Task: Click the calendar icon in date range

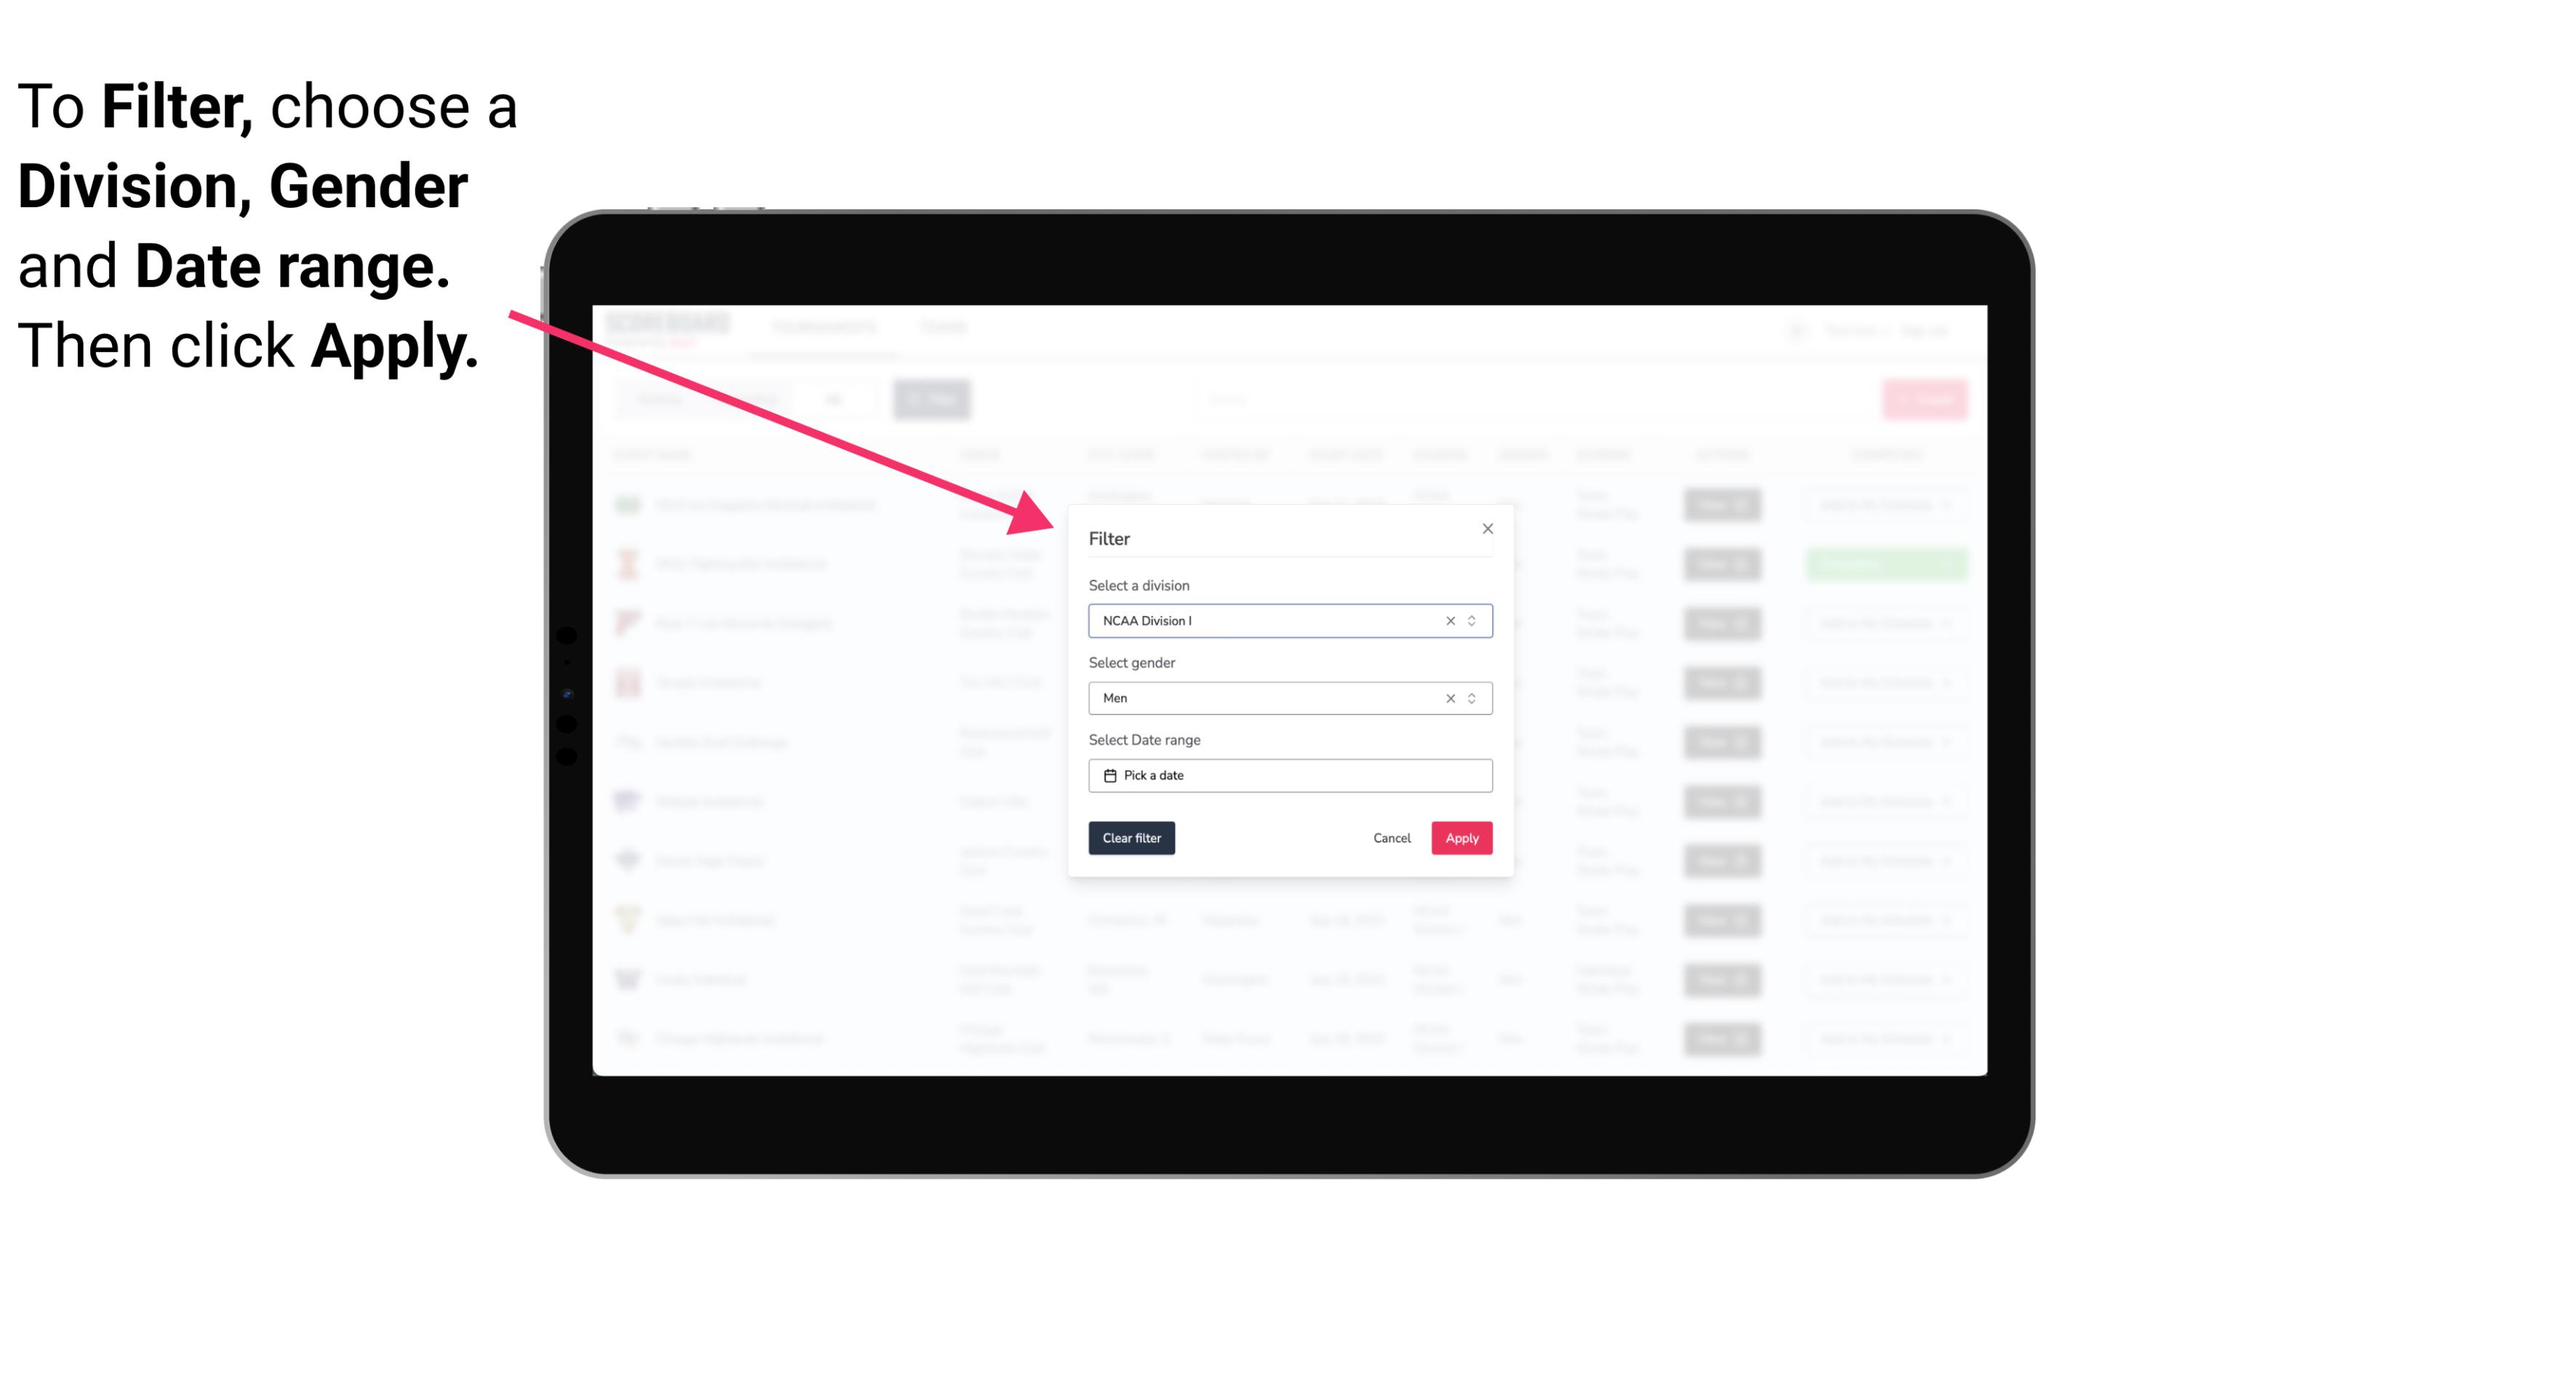Action: (x=1108, y=775)
